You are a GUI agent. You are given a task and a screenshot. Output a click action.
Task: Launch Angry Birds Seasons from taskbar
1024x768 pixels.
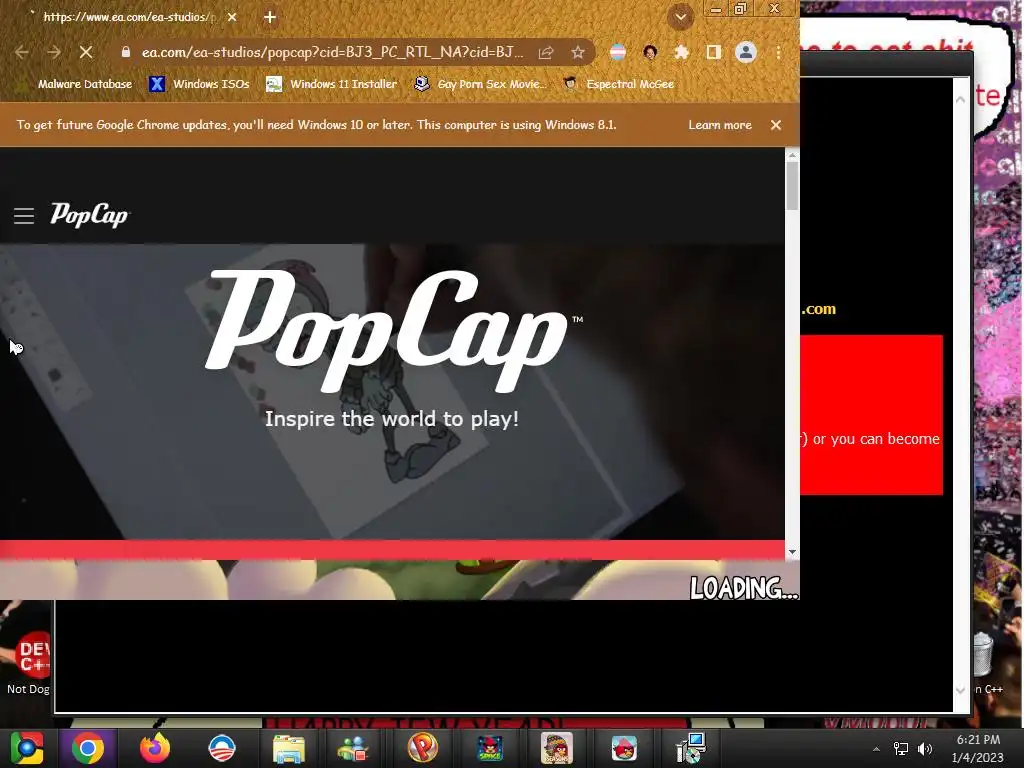coord(556,748)
